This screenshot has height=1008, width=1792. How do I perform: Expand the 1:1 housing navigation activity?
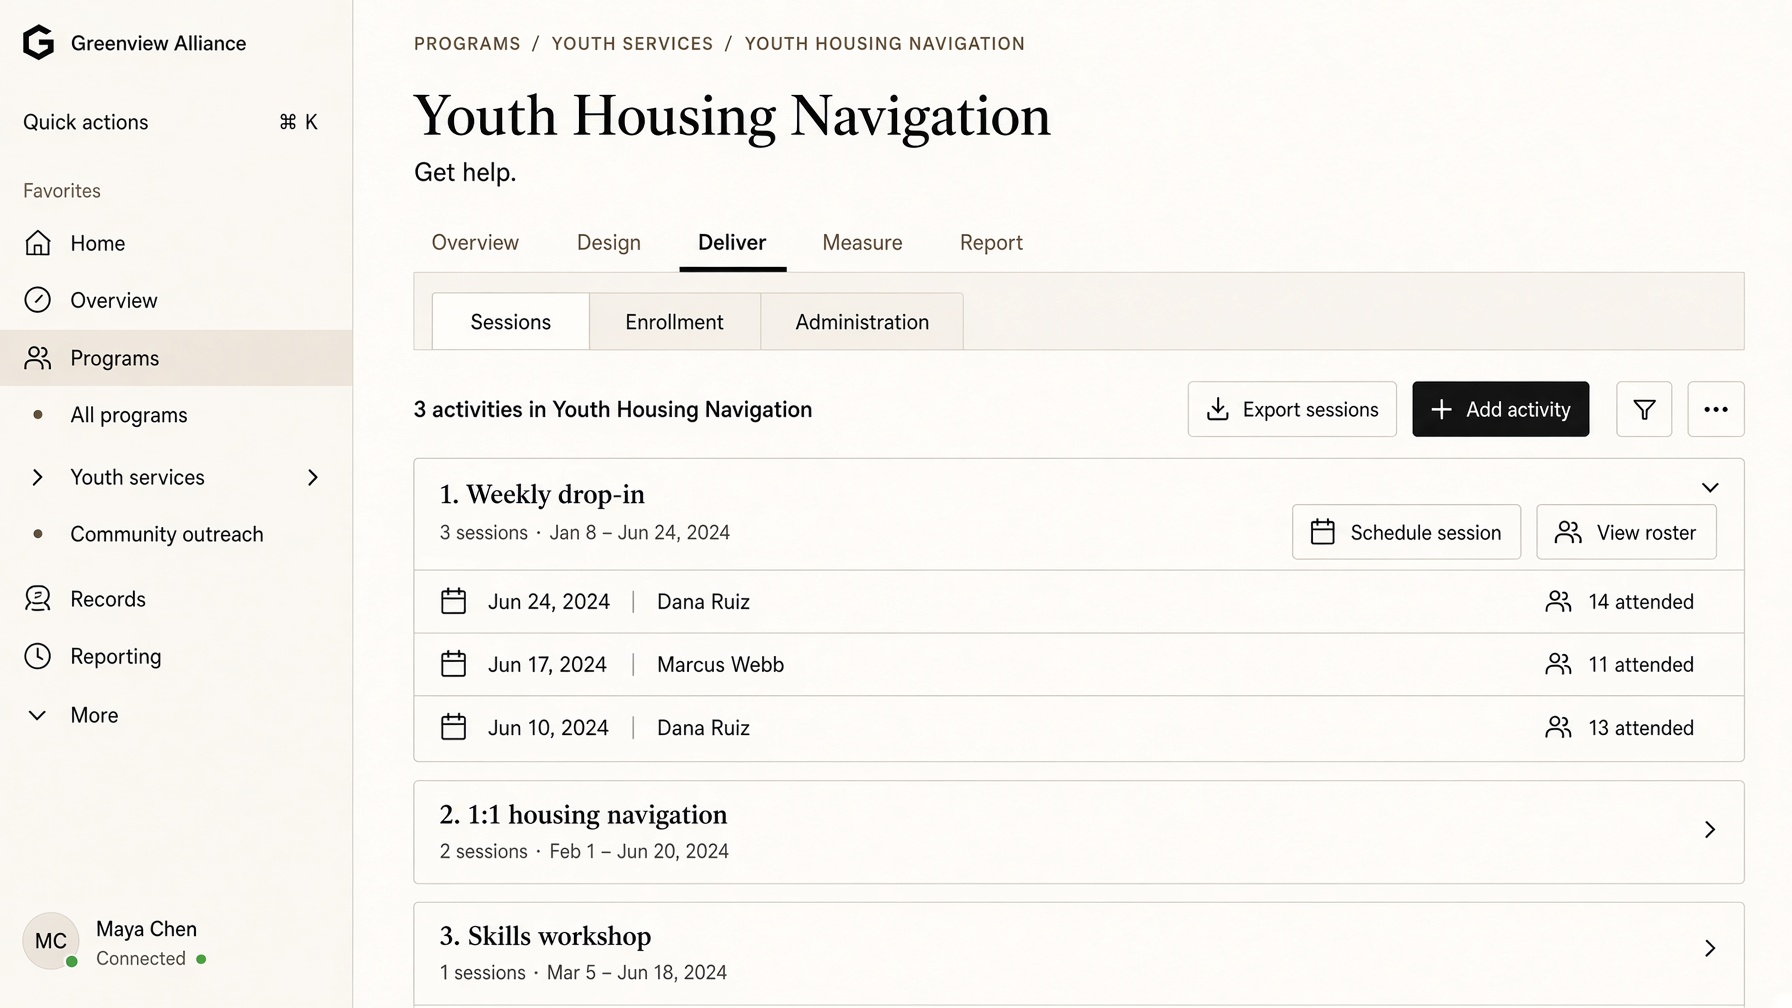pyautogui.click(x=1710, y=830)
